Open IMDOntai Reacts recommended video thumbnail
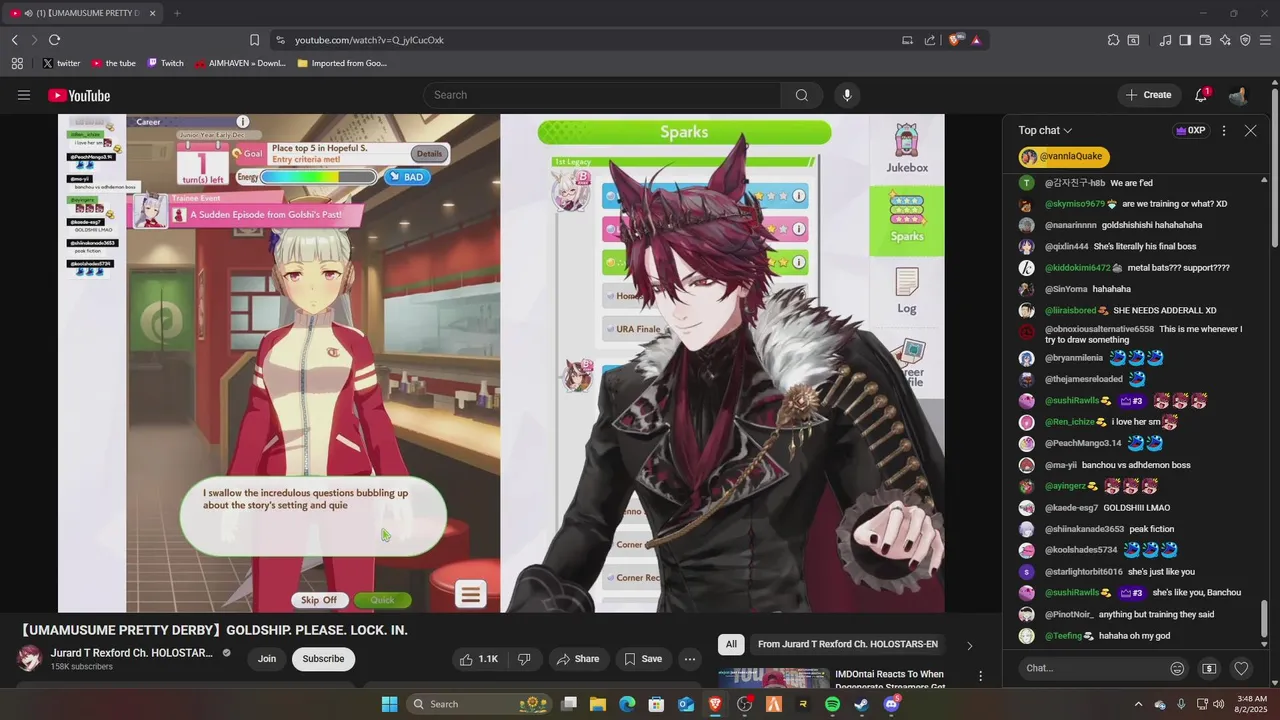 [772, 678]
